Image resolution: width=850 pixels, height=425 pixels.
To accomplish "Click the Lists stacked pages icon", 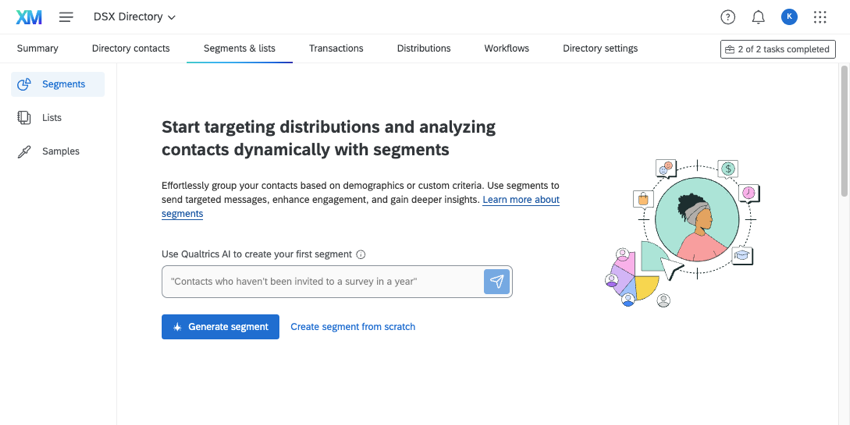I will 24,118.
